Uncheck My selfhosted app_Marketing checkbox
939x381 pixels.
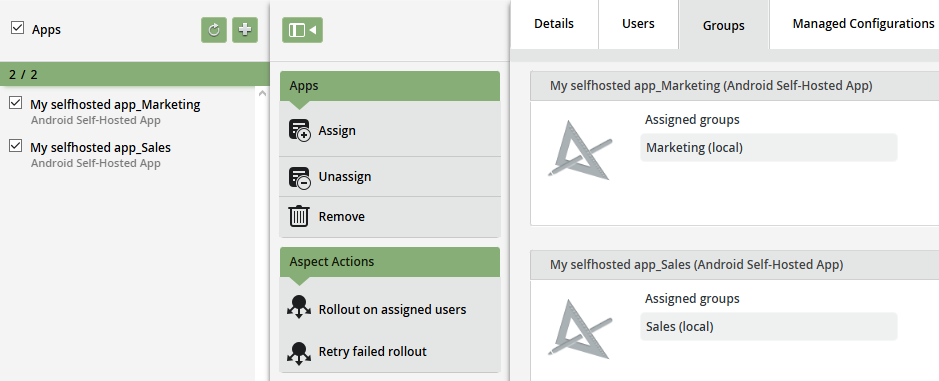click(16, 103)
